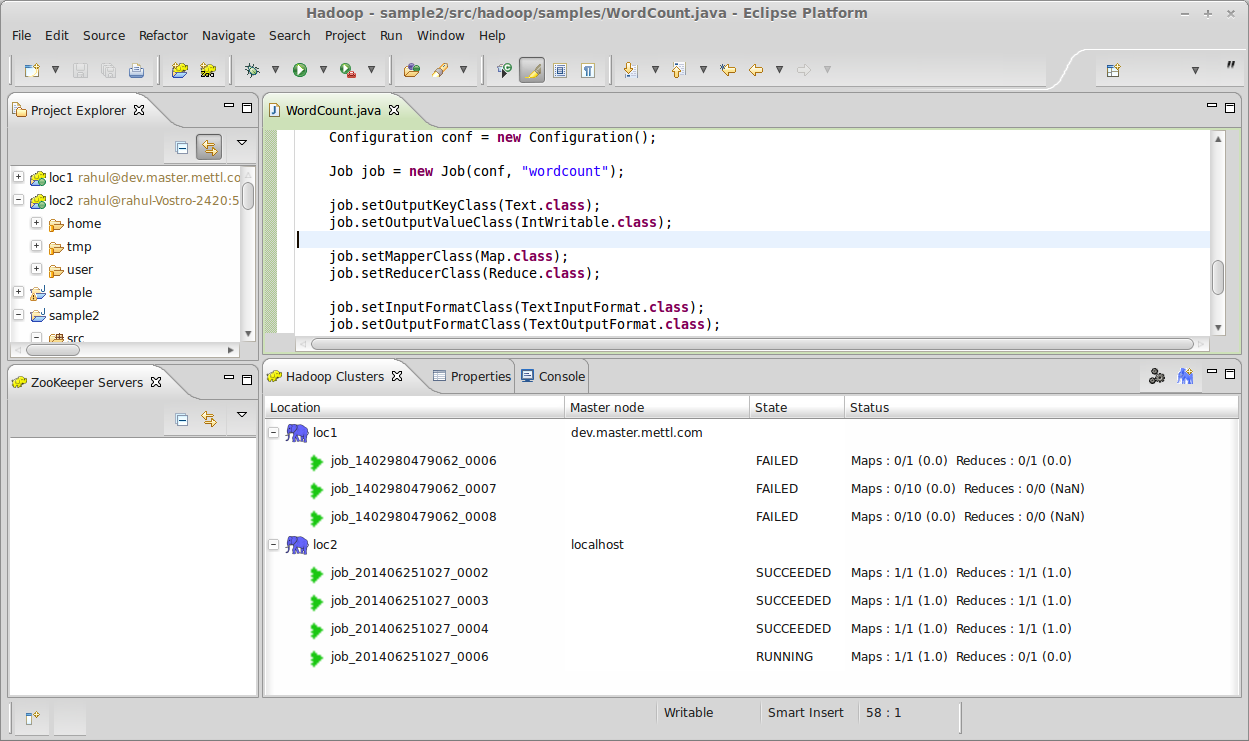The image size is (1249, 741).
Task: Sort by the Master node column header
Action: (657, 407)
